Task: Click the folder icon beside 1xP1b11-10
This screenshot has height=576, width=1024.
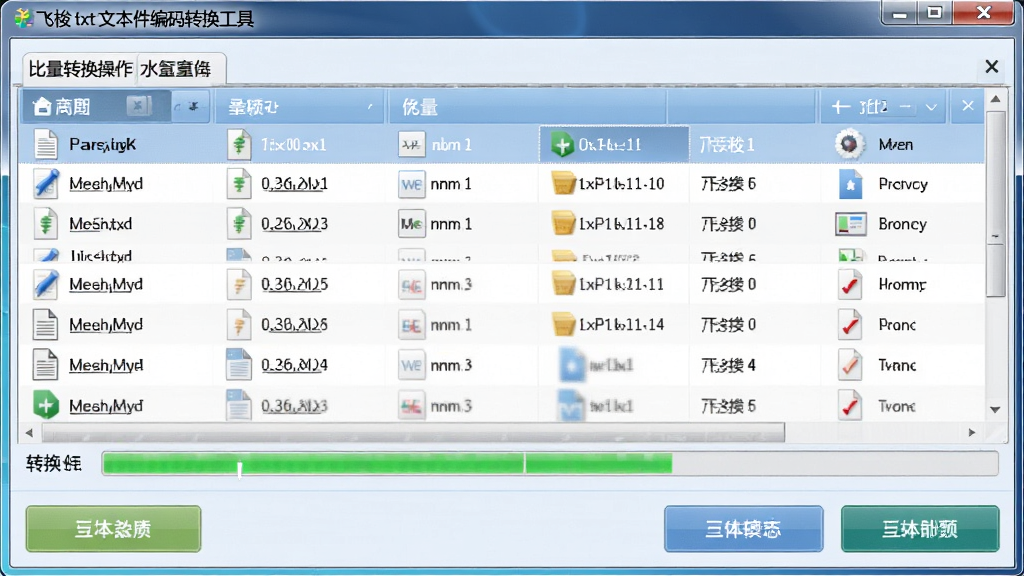Action: coord(563,184)
